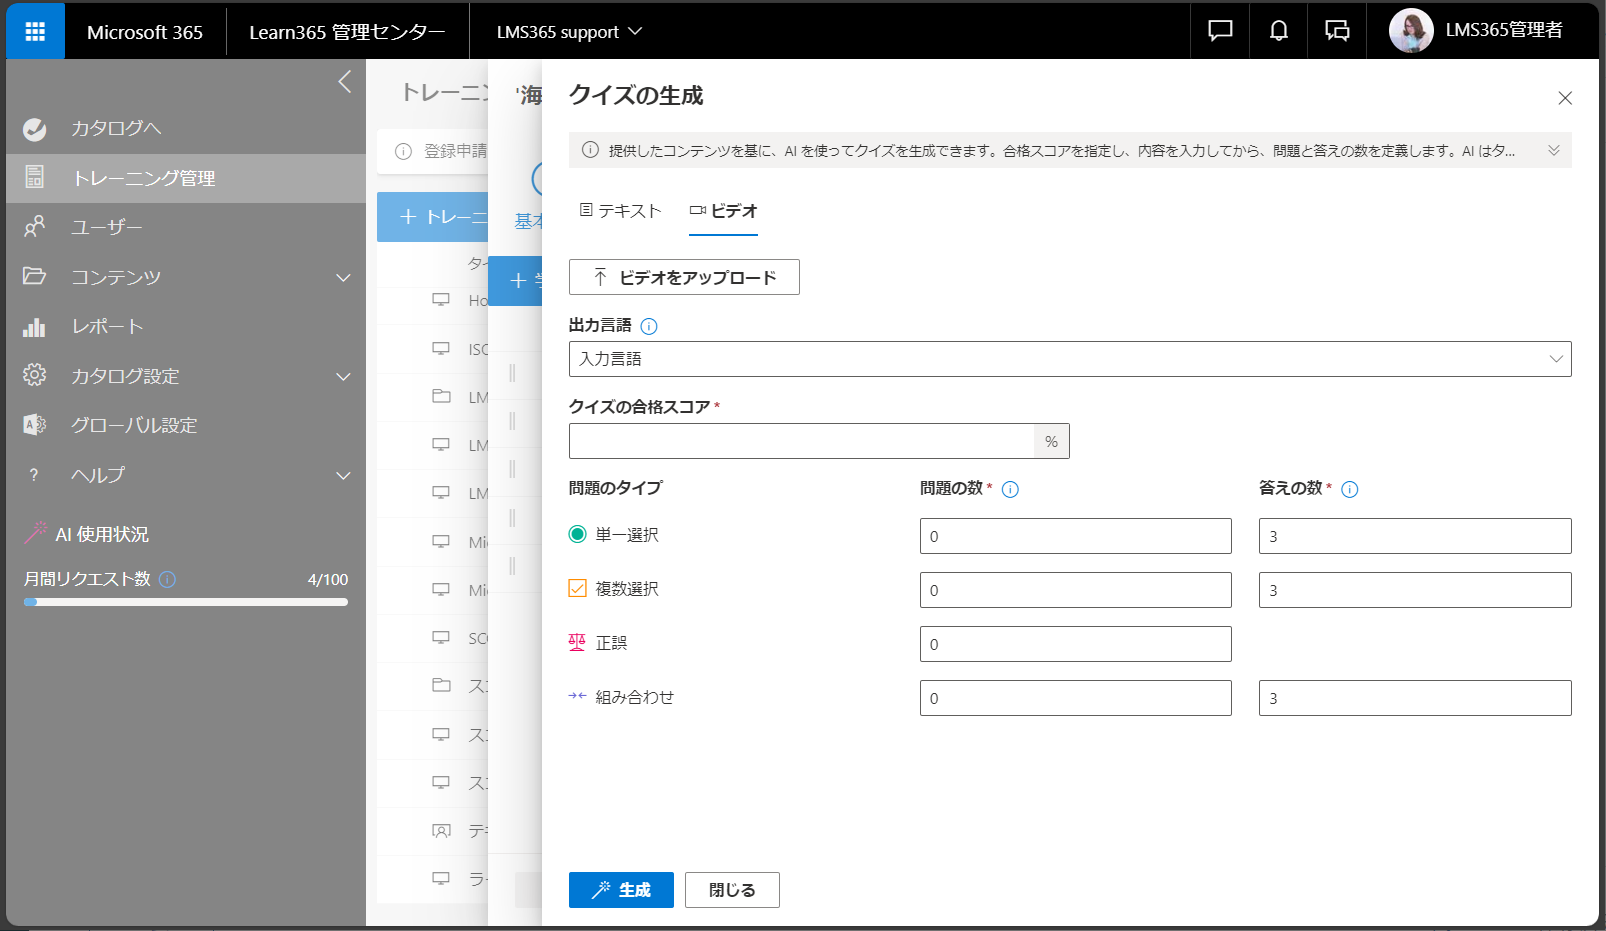Open the LMS365 support dropdown

[569, 32]
